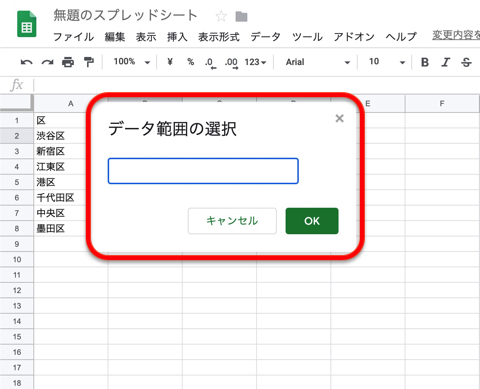Viewport: 480px width, 389px height.
Task: Select row 12 header
Action: pos(17,290)
